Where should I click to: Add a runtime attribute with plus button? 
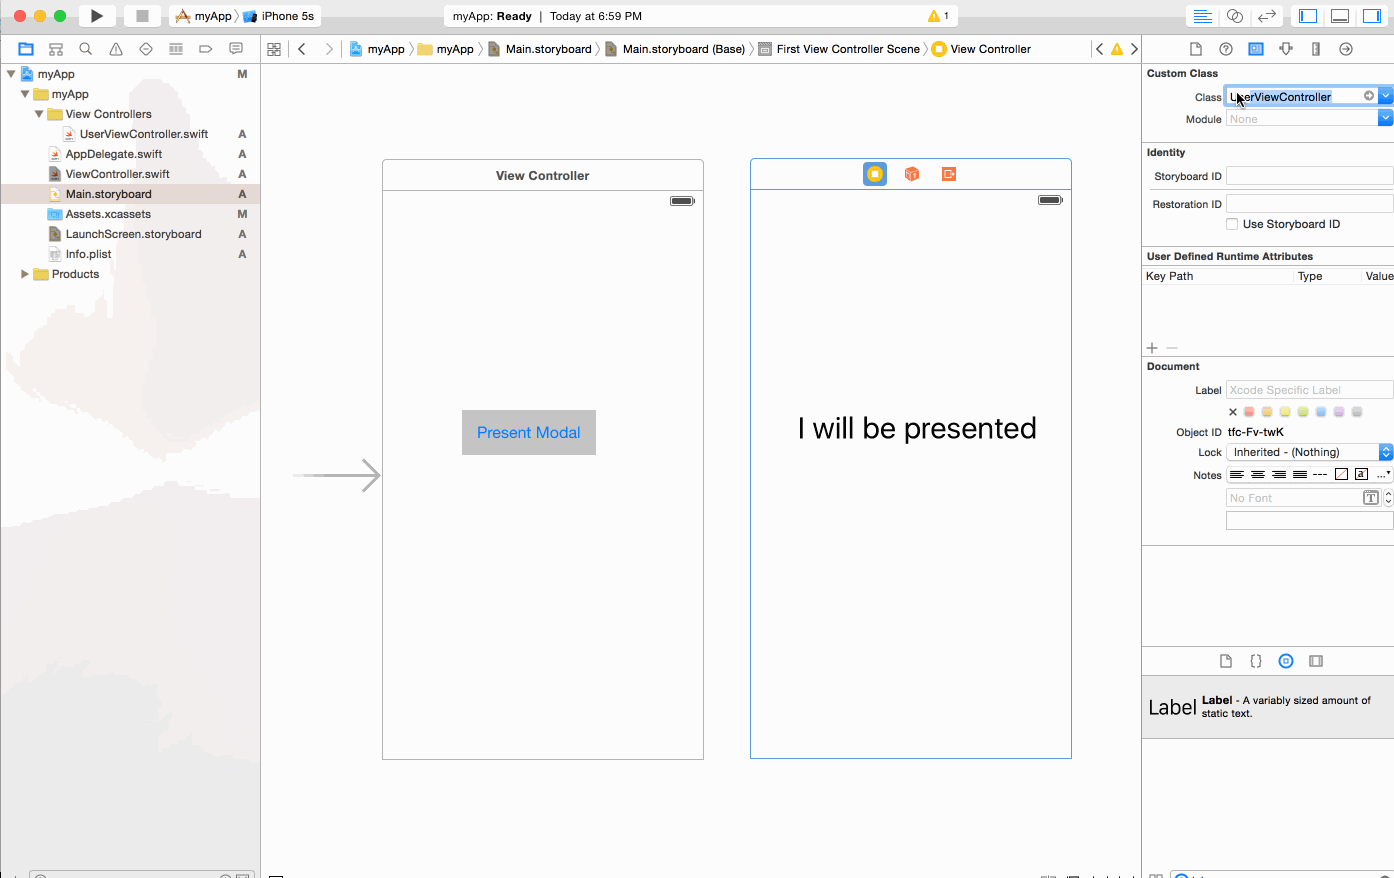coord(1152,348)
